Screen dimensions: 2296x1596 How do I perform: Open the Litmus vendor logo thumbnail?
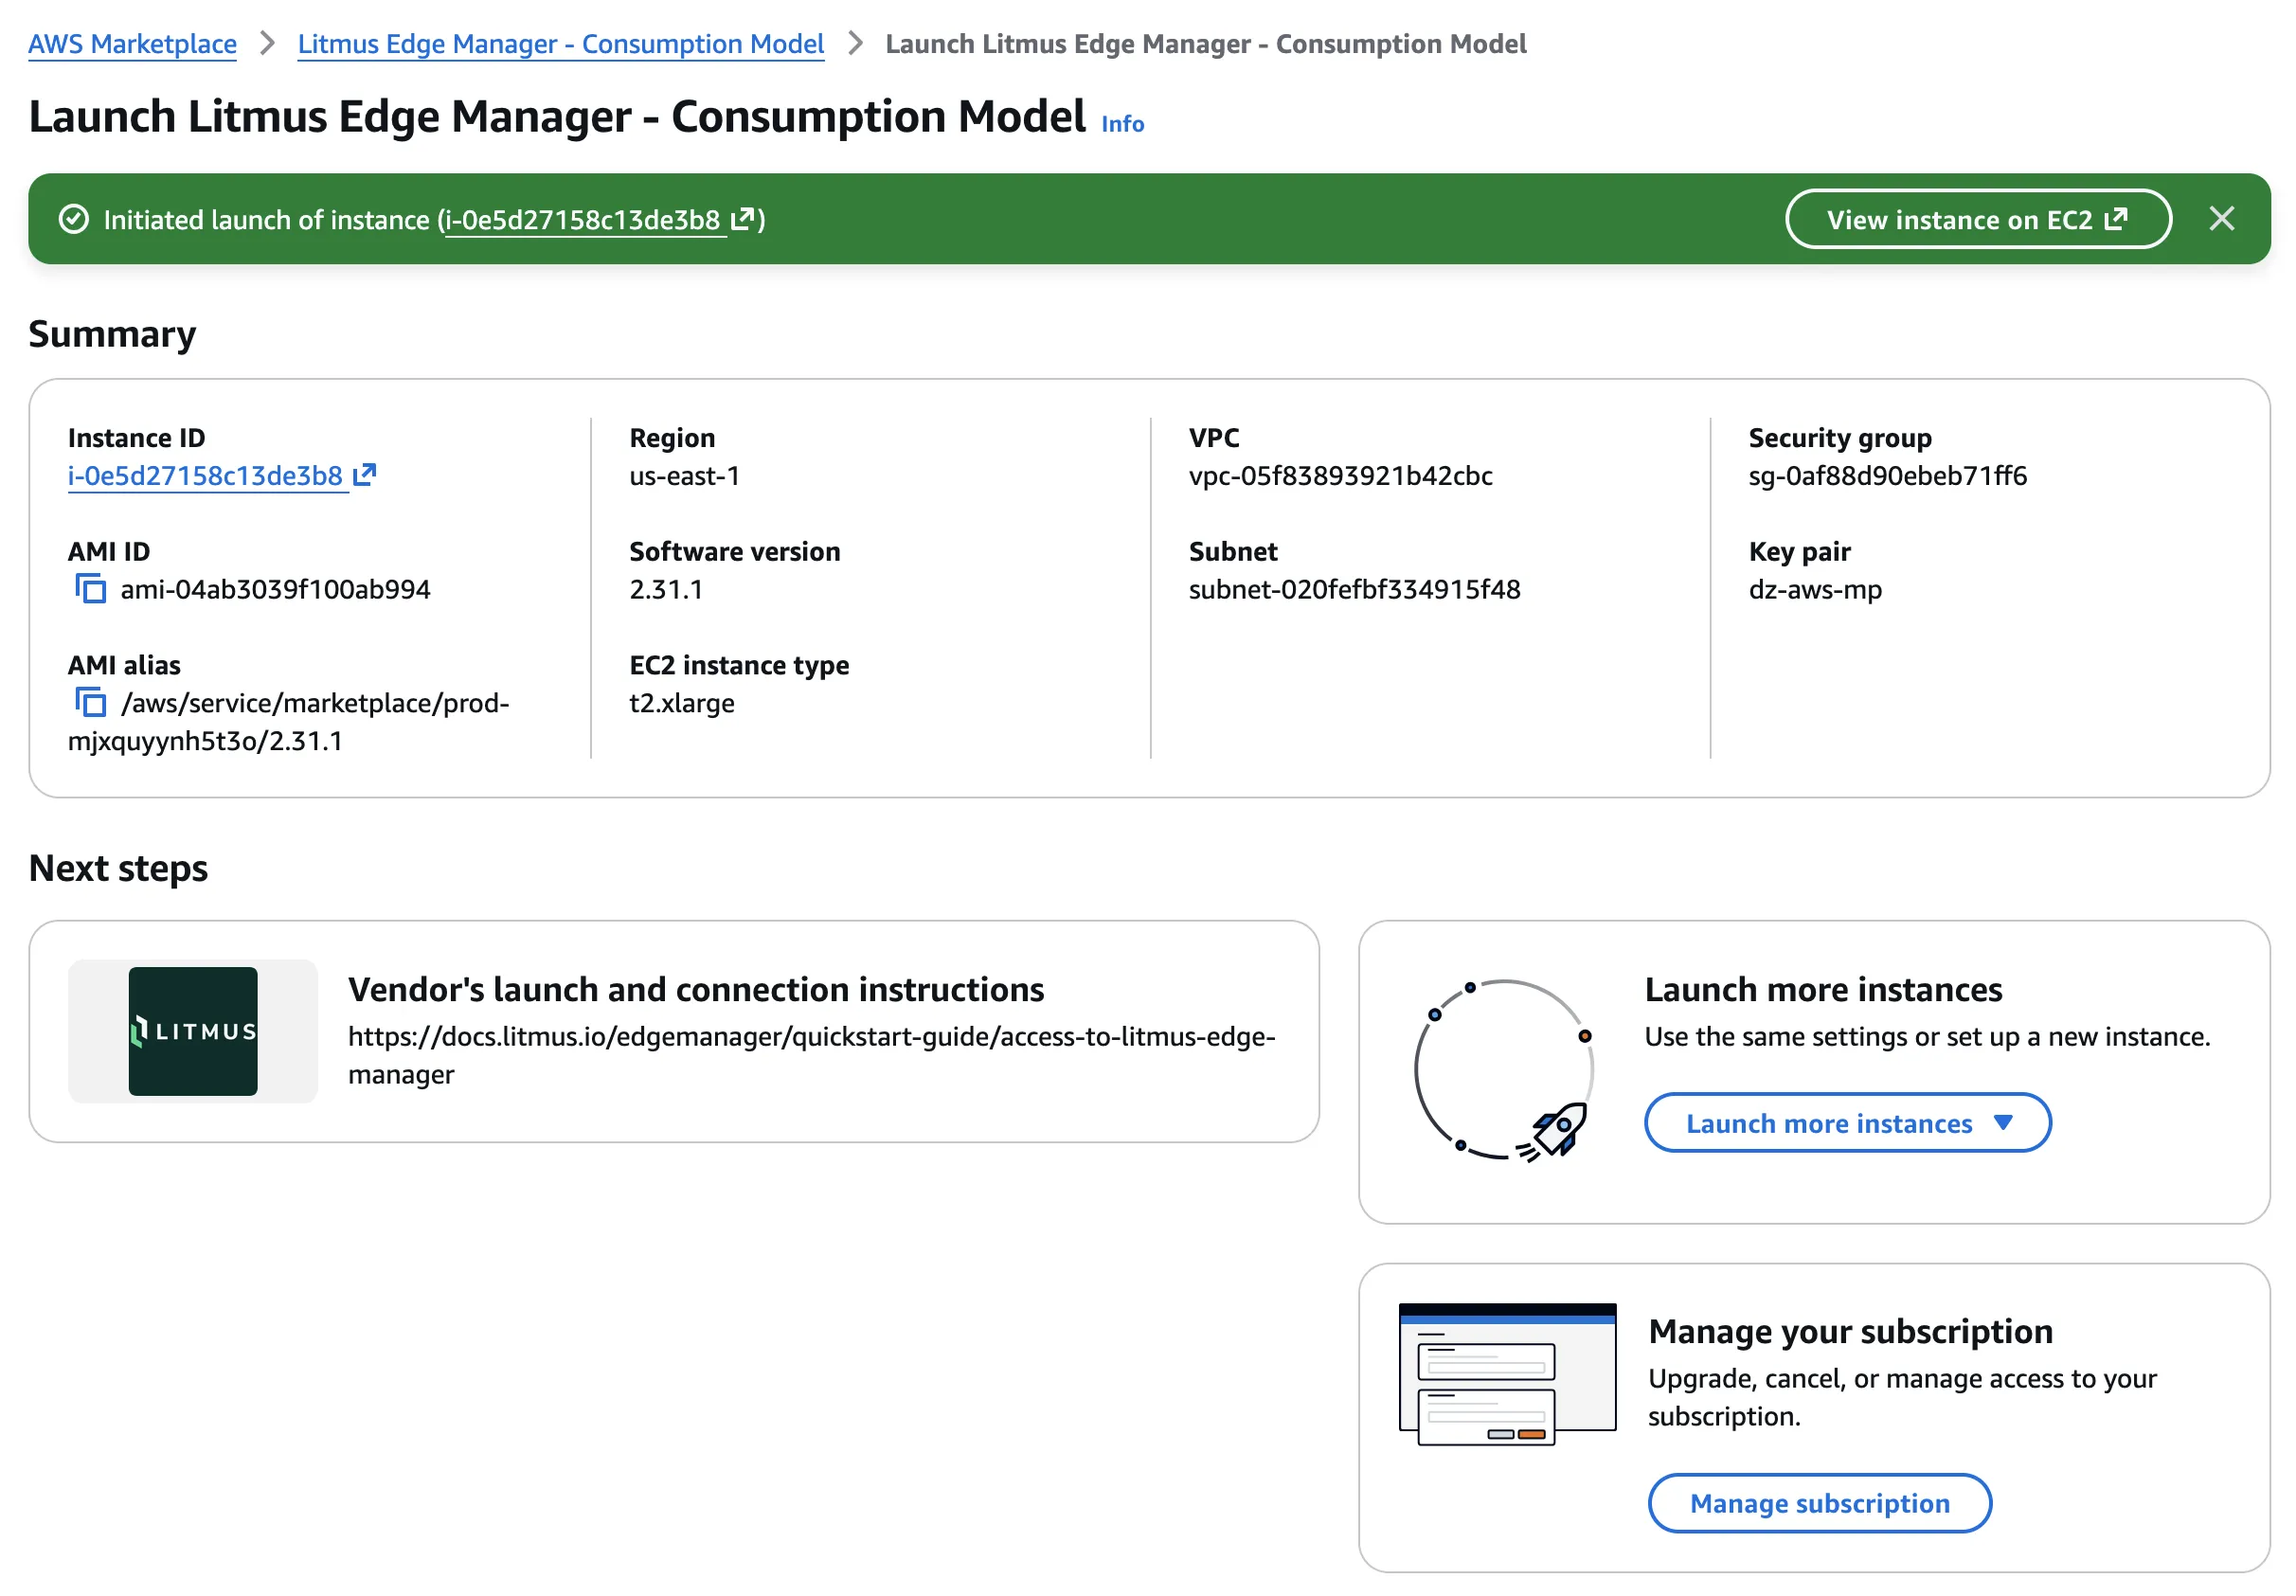193,1031
